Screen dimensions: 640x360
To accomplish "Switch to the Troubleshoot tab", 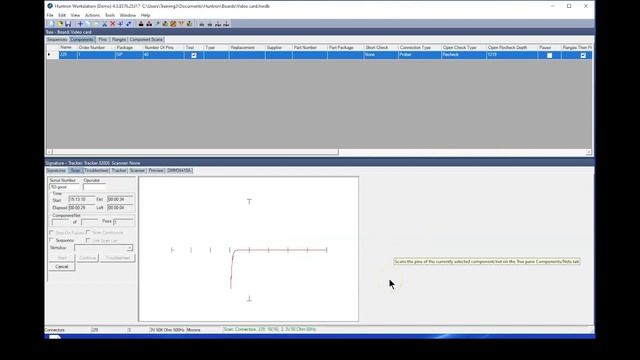I will click(96, 171).
